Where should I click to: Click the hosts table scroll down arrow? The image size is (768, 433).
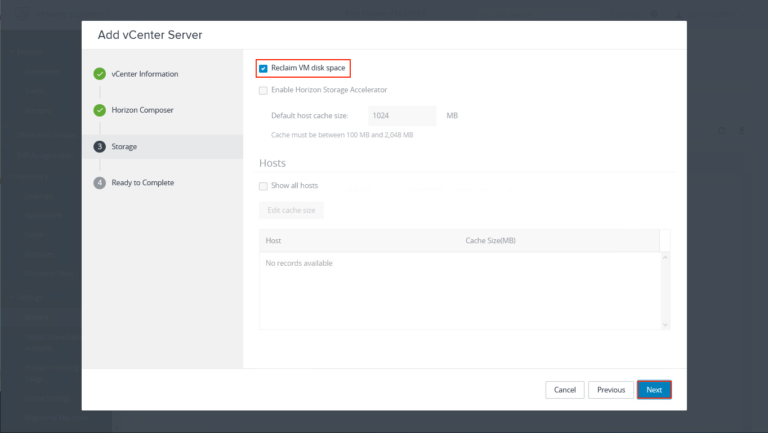665,324
